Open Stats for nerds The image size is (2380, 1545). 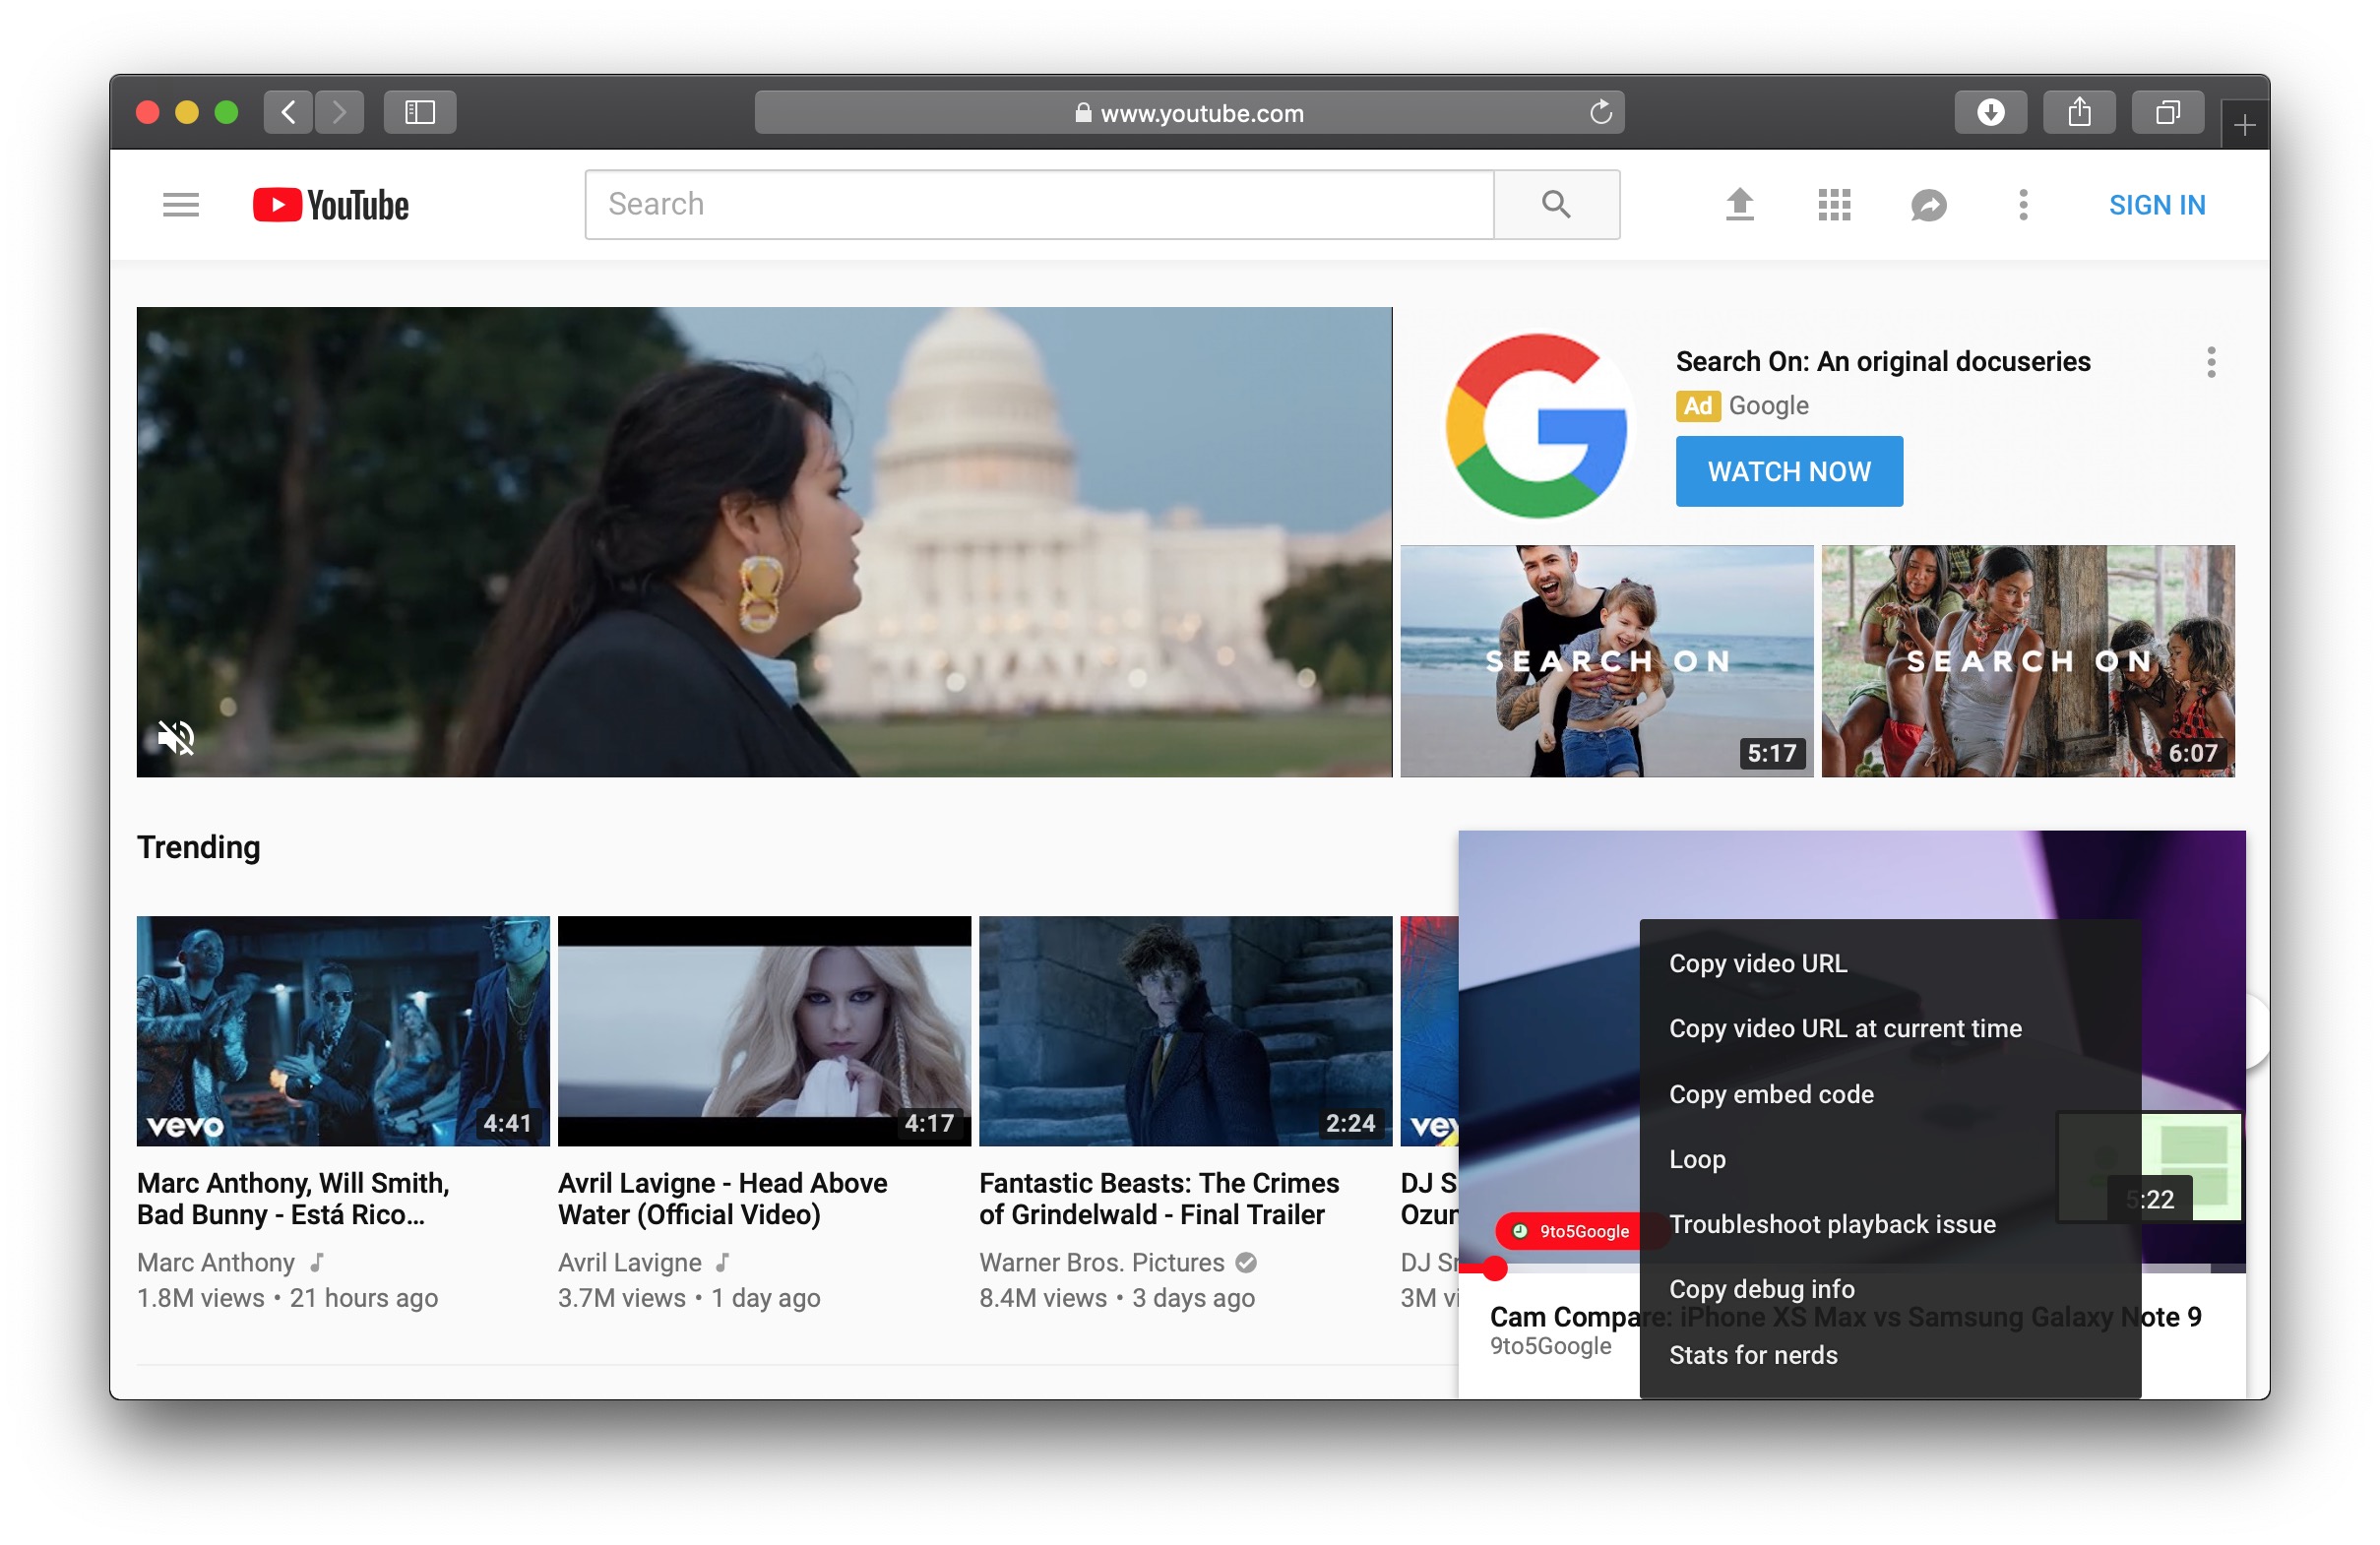click(1753, 1355)
